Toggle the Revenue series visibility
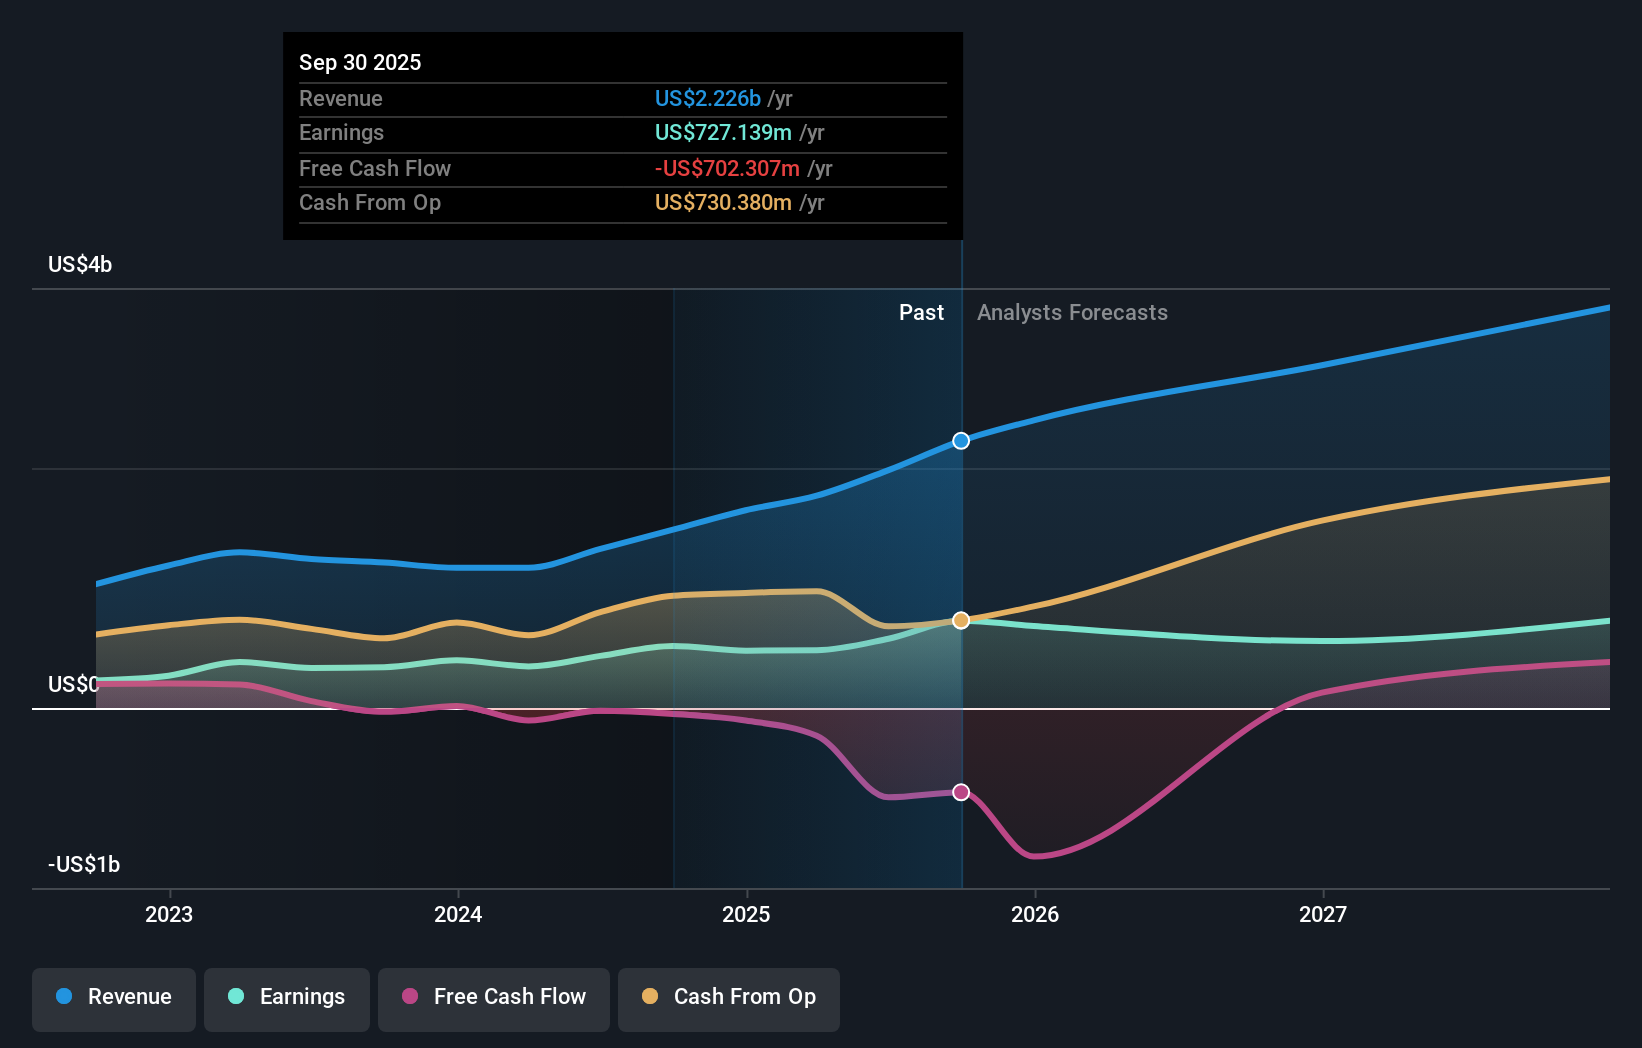 [113, 999]
